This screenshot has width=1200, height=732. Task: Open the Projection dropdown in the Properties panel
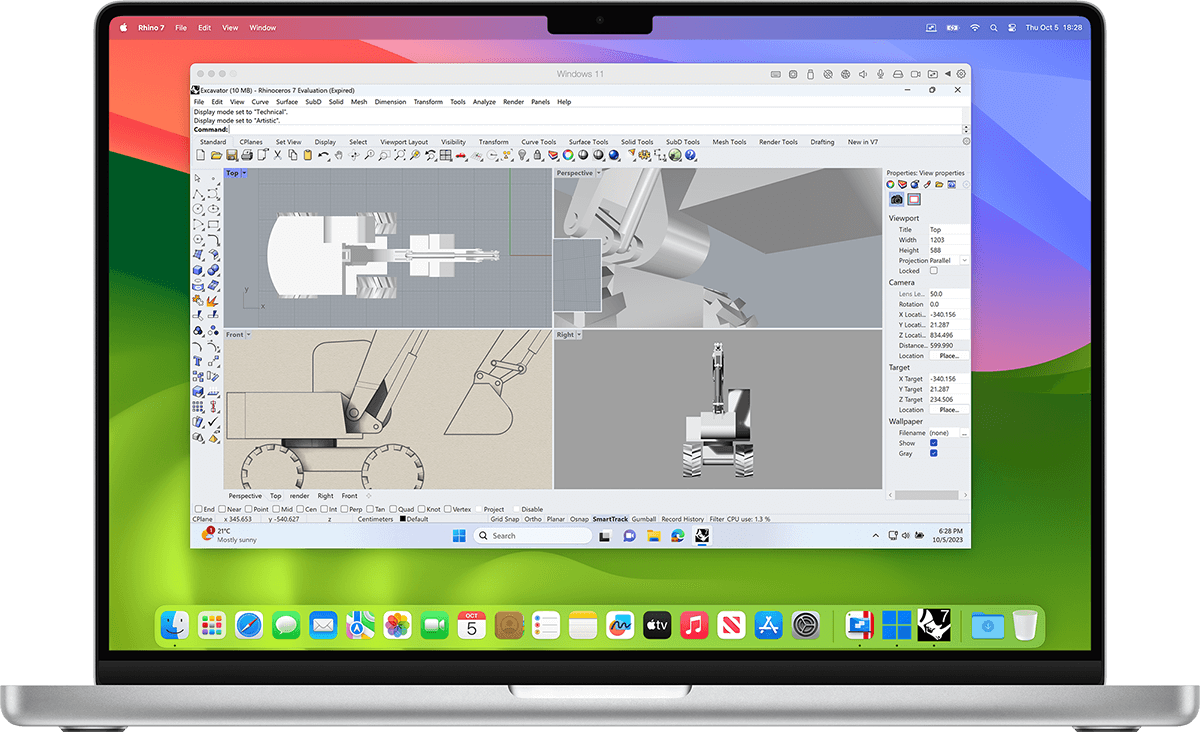pyautogui.click(x=962, y=259)
